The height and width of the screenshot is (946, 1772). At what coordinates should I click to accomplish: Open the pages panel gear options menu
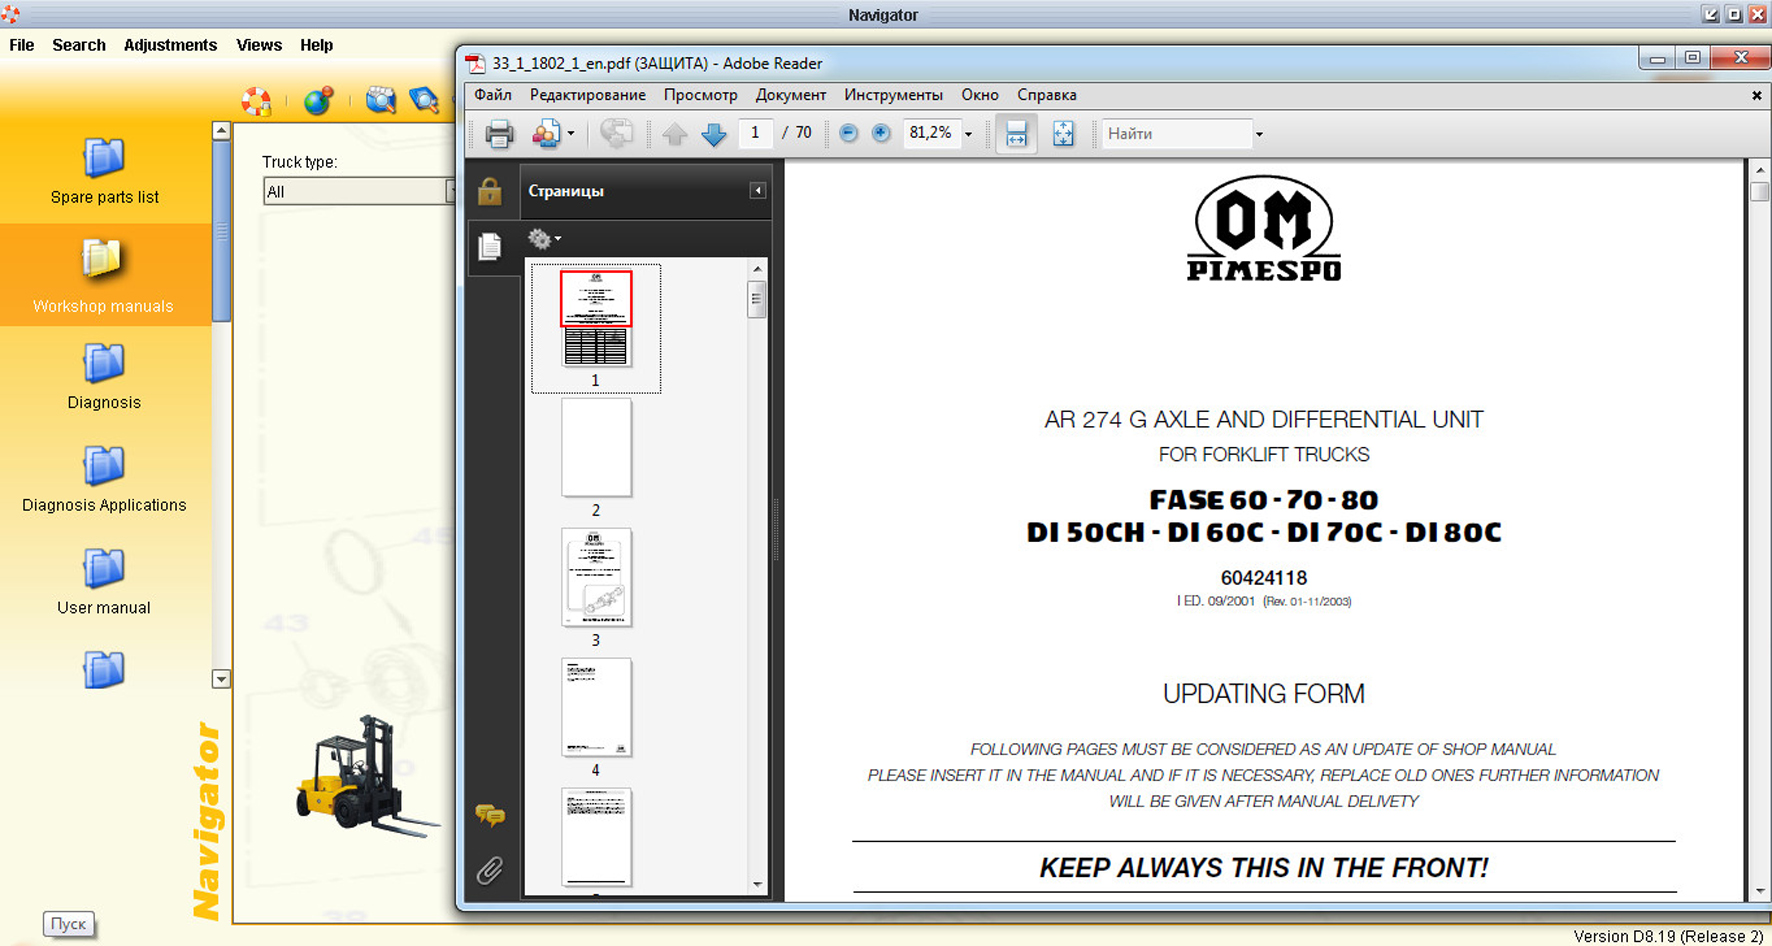(x=544, y=239)
